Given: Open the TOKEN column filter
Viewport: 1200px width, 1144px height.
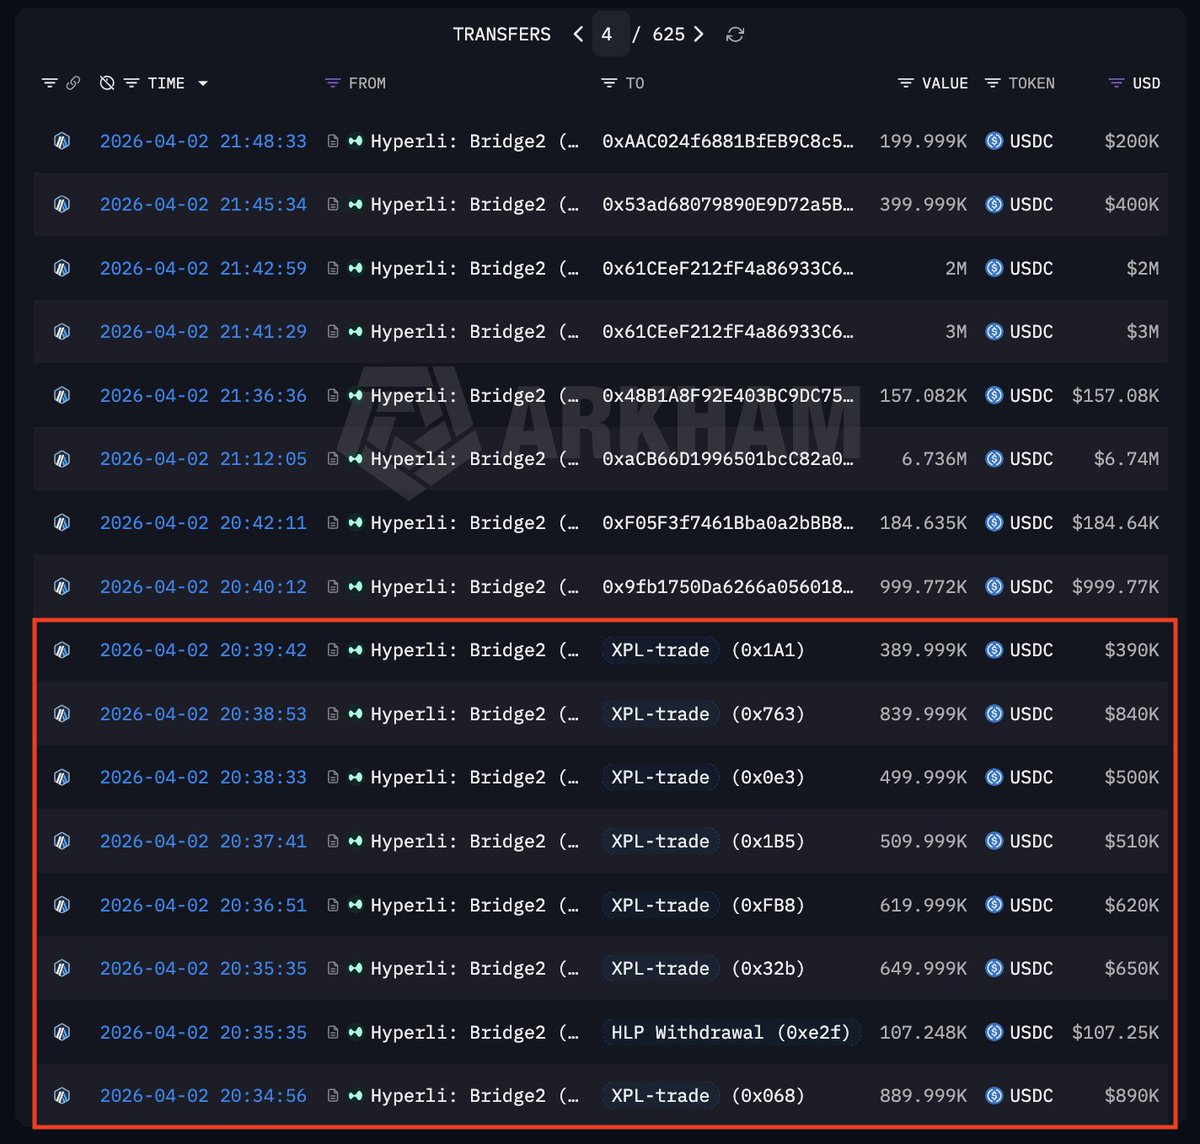Looking at the screenshot, I should coord(992,84).
